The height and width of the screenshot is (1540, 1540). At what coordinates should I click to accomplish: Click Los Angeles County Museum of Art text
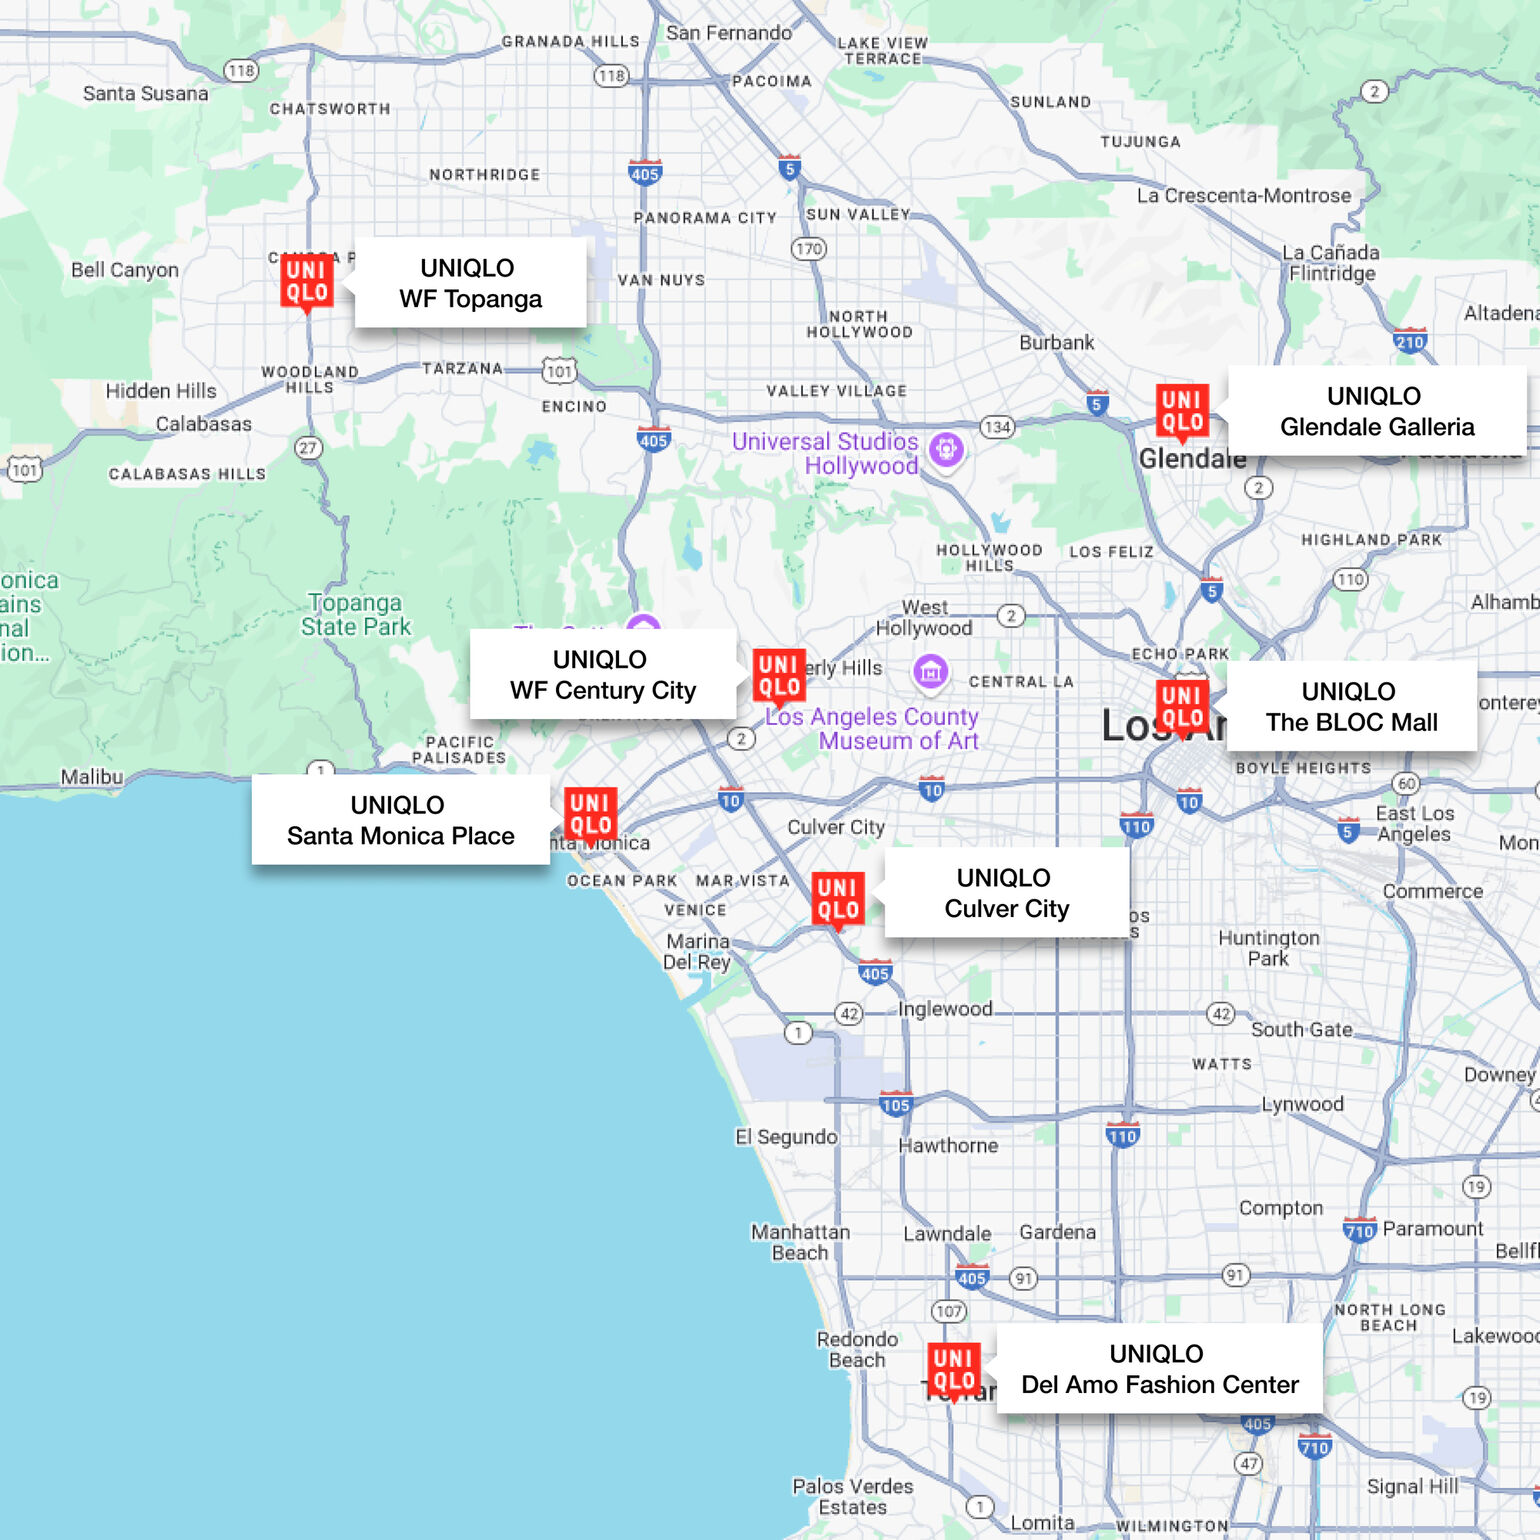point(872,729)
